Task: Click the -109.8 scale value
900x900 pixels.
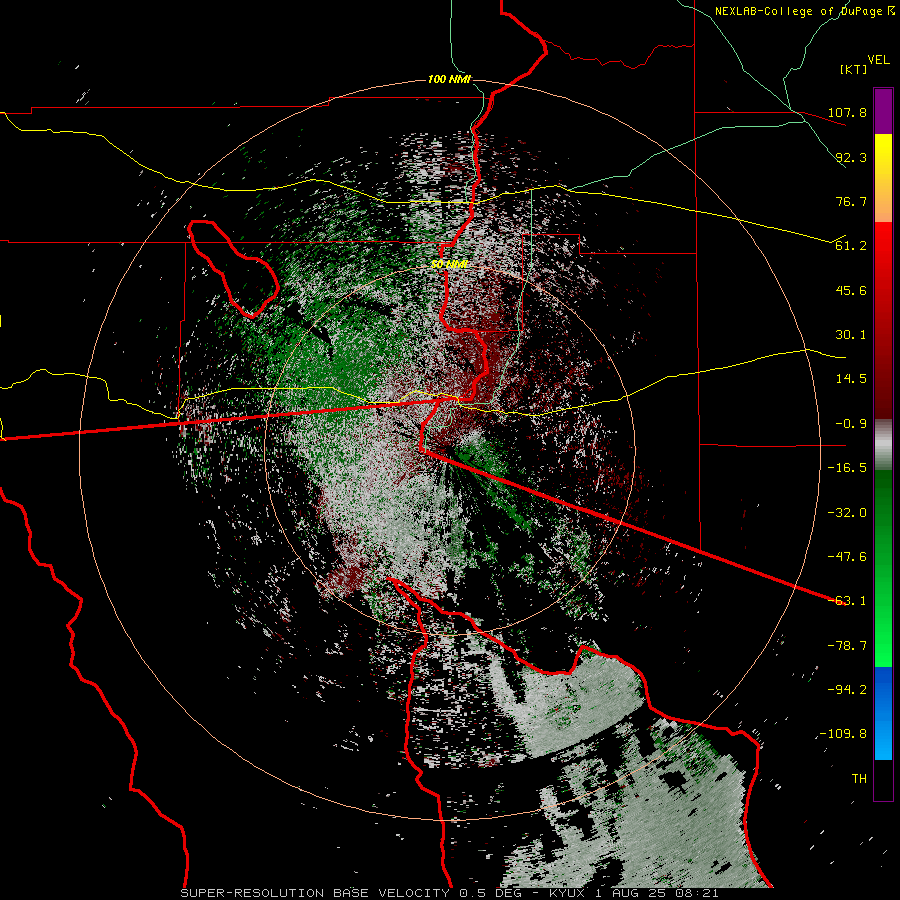Action: (x=843, y=734)
